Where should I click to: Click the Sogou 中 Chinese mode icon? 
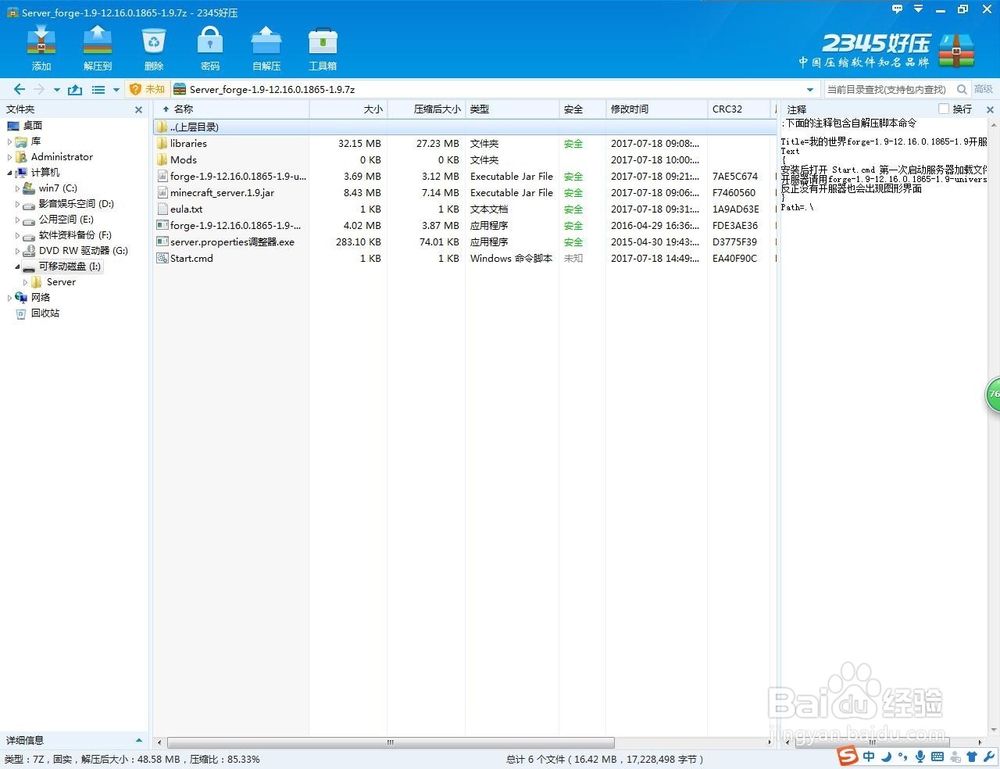click(x=869, y=757)
